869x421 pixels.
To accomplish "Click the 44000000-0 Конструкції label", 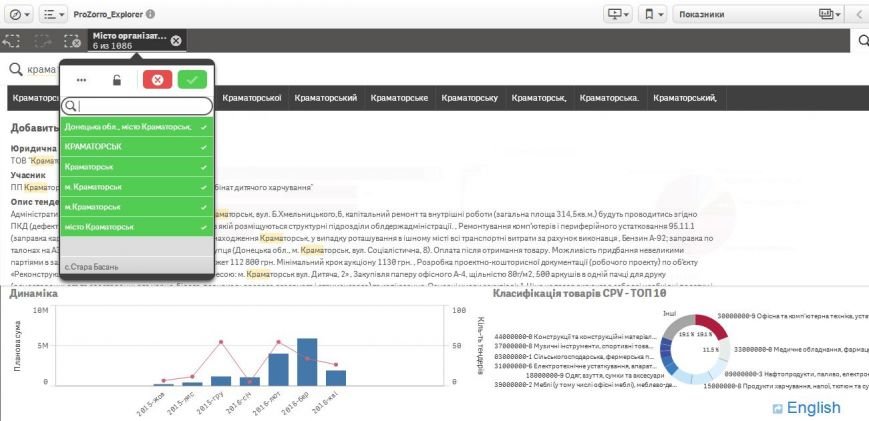I will pos(575,336).
